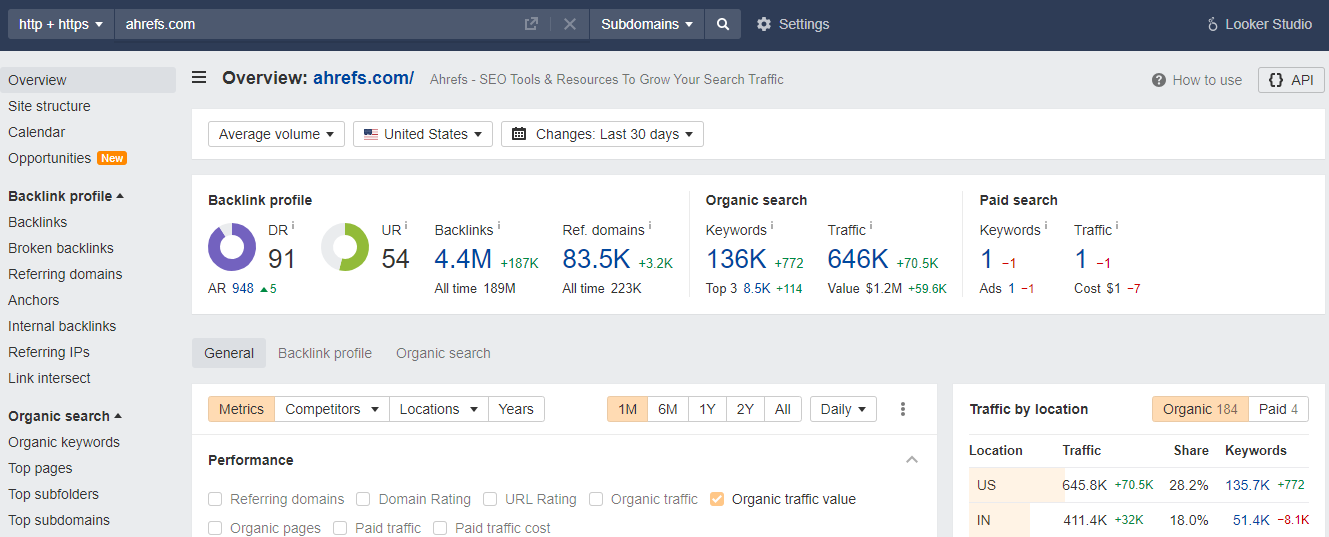Run the search magnifier button
The width and height of the screenshot is (1329, 537).
tap(723, 24)
